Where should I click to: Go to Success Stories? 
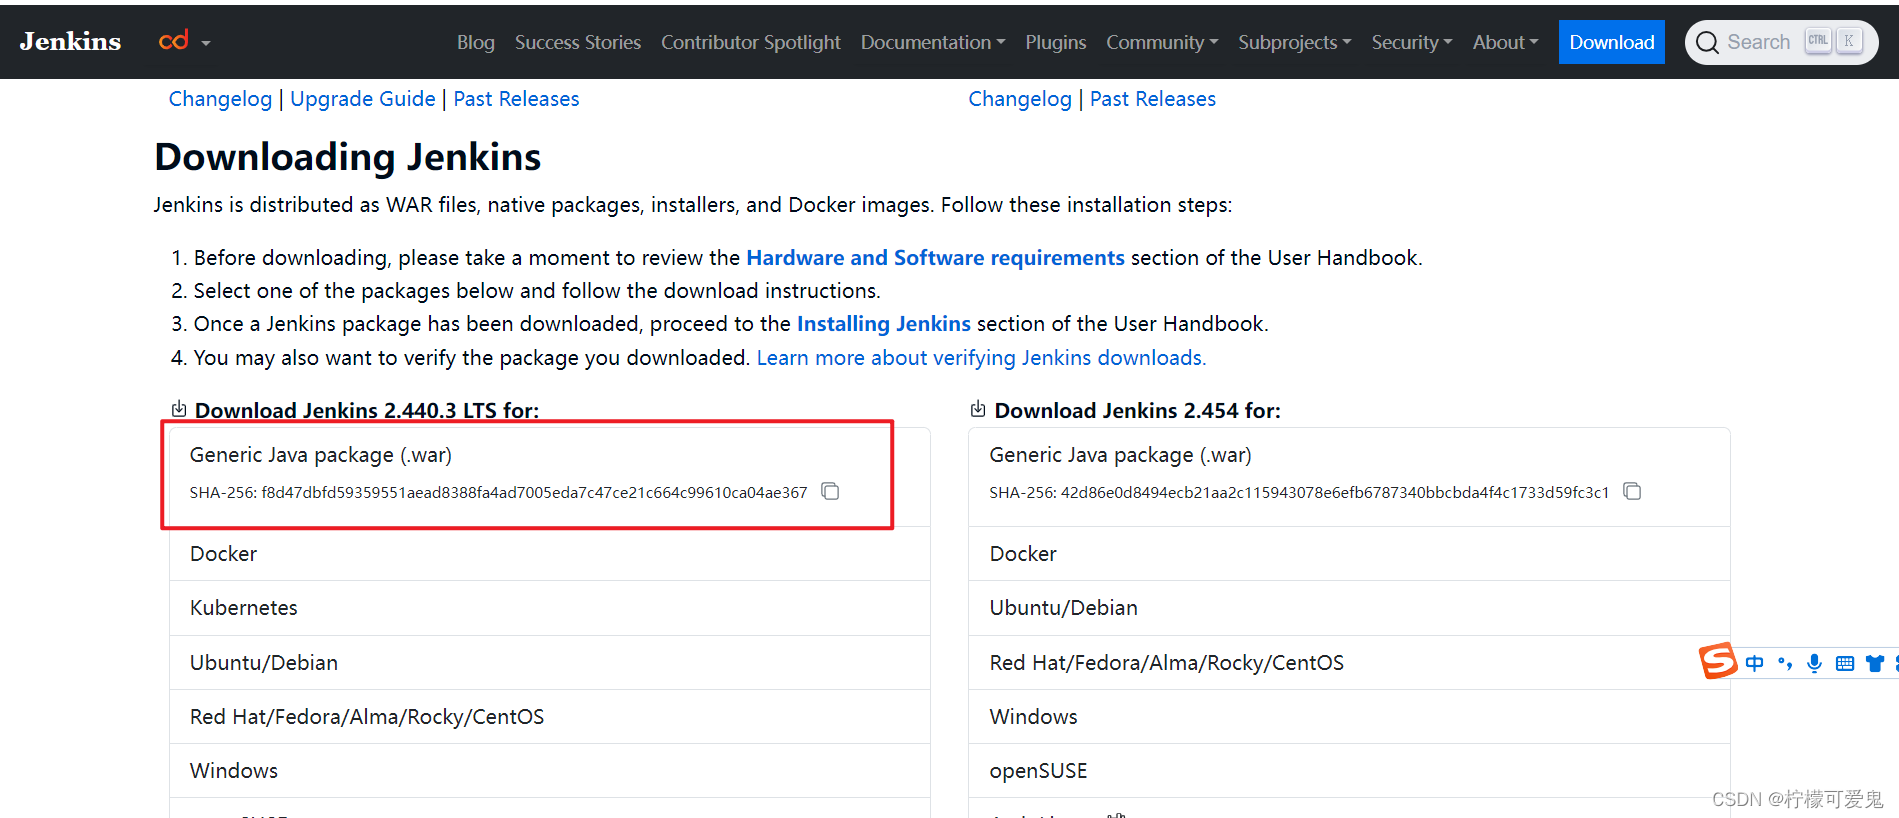click(x=578, y=42)
